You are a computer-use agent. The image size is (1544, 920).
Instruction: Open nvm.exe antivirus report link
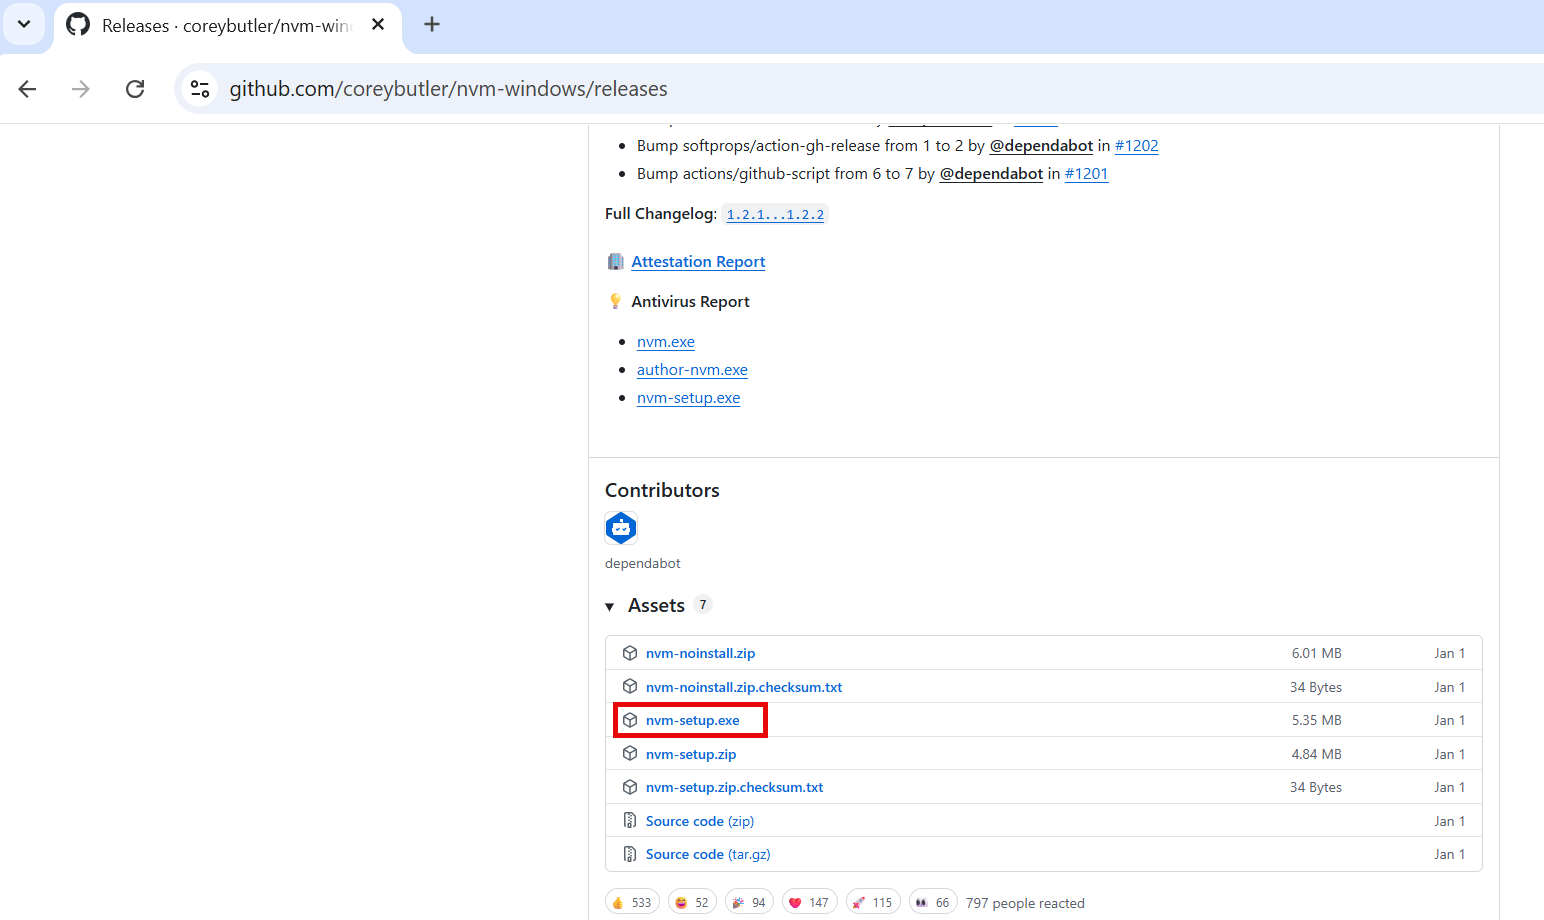tap(666, 342)
